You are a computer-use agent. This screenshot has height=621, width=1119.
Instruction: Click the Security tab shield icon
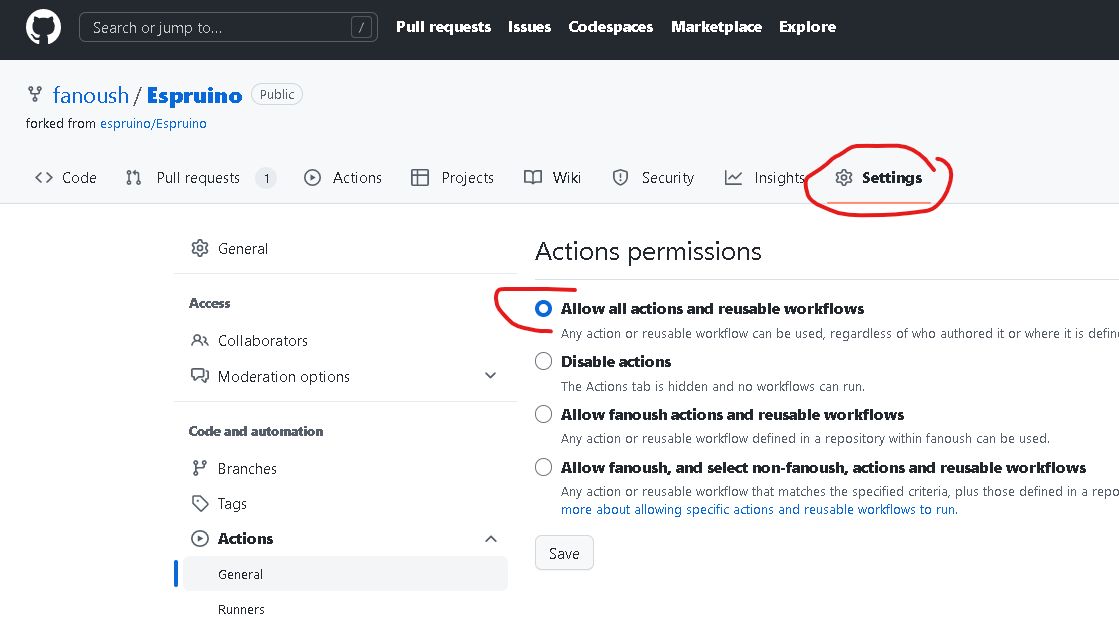click(620, 178)
